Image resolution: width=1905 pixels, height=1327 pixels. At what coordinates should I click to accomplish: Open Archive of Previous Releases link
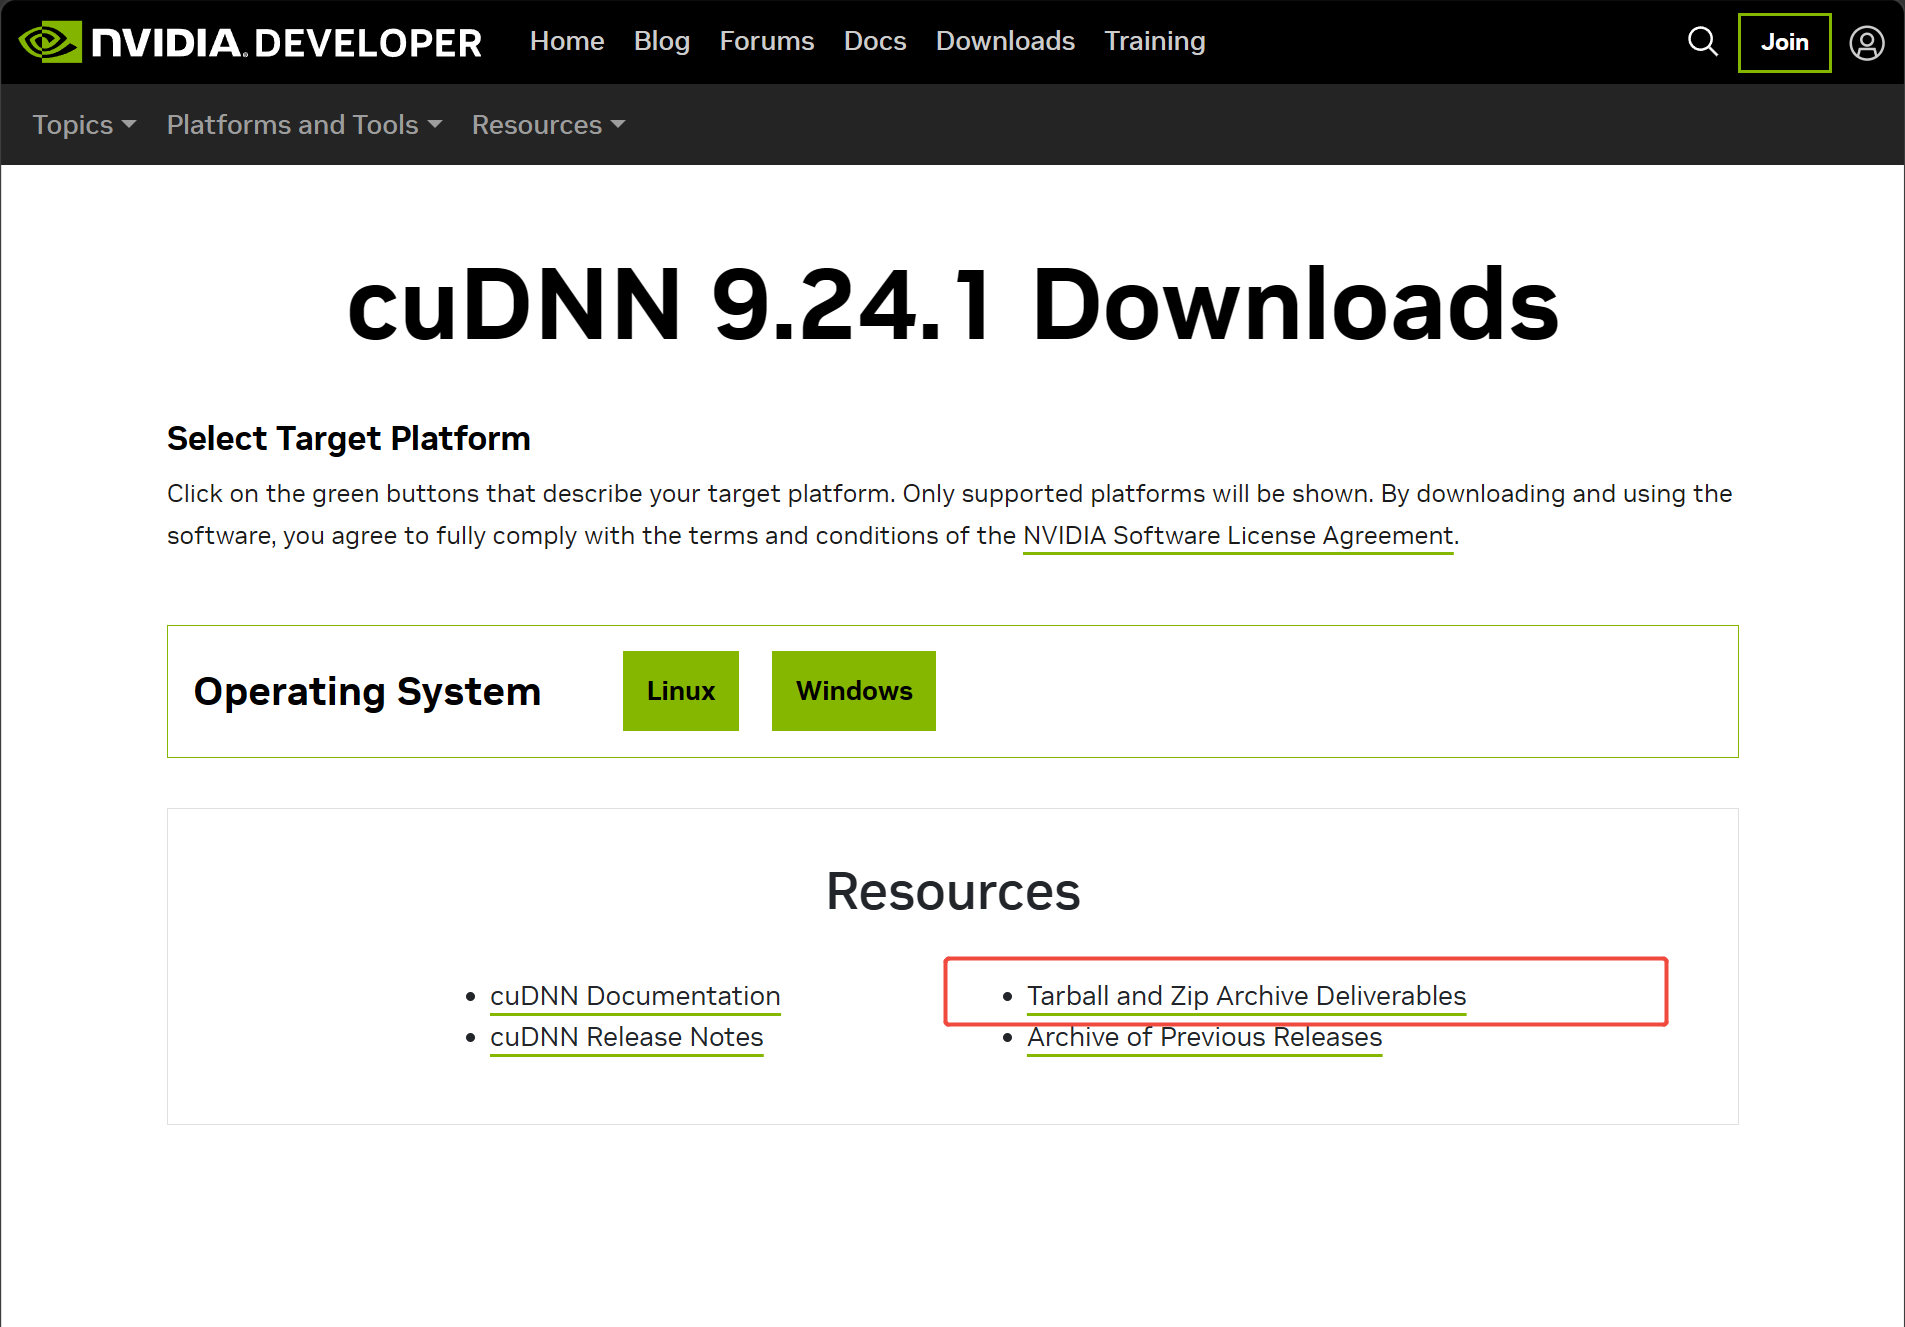point(1204,1037)
